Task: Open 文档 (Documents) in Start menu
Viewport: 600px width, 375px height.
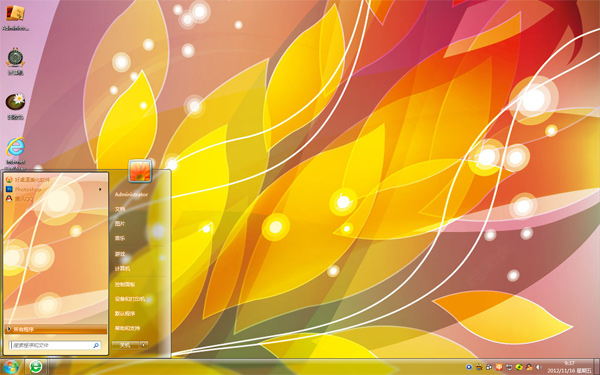Action: pos(120,209)
